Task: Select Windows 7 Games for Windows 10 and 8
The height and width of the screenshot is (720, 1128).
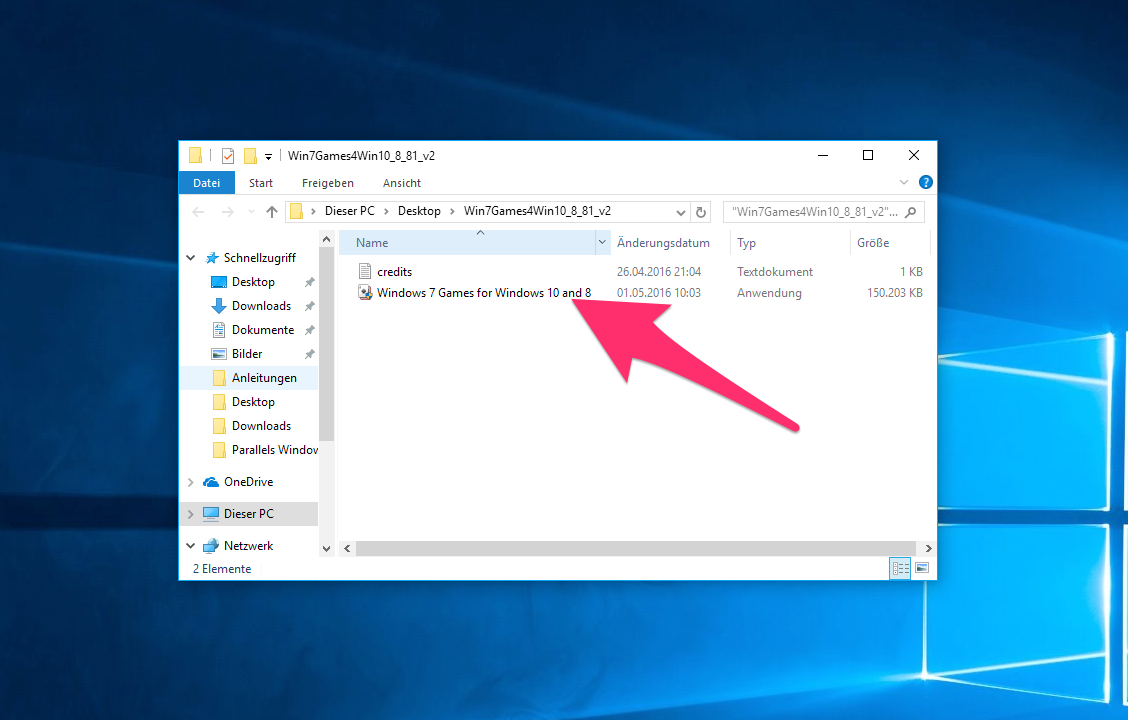Action: click(x=483, y=293)
